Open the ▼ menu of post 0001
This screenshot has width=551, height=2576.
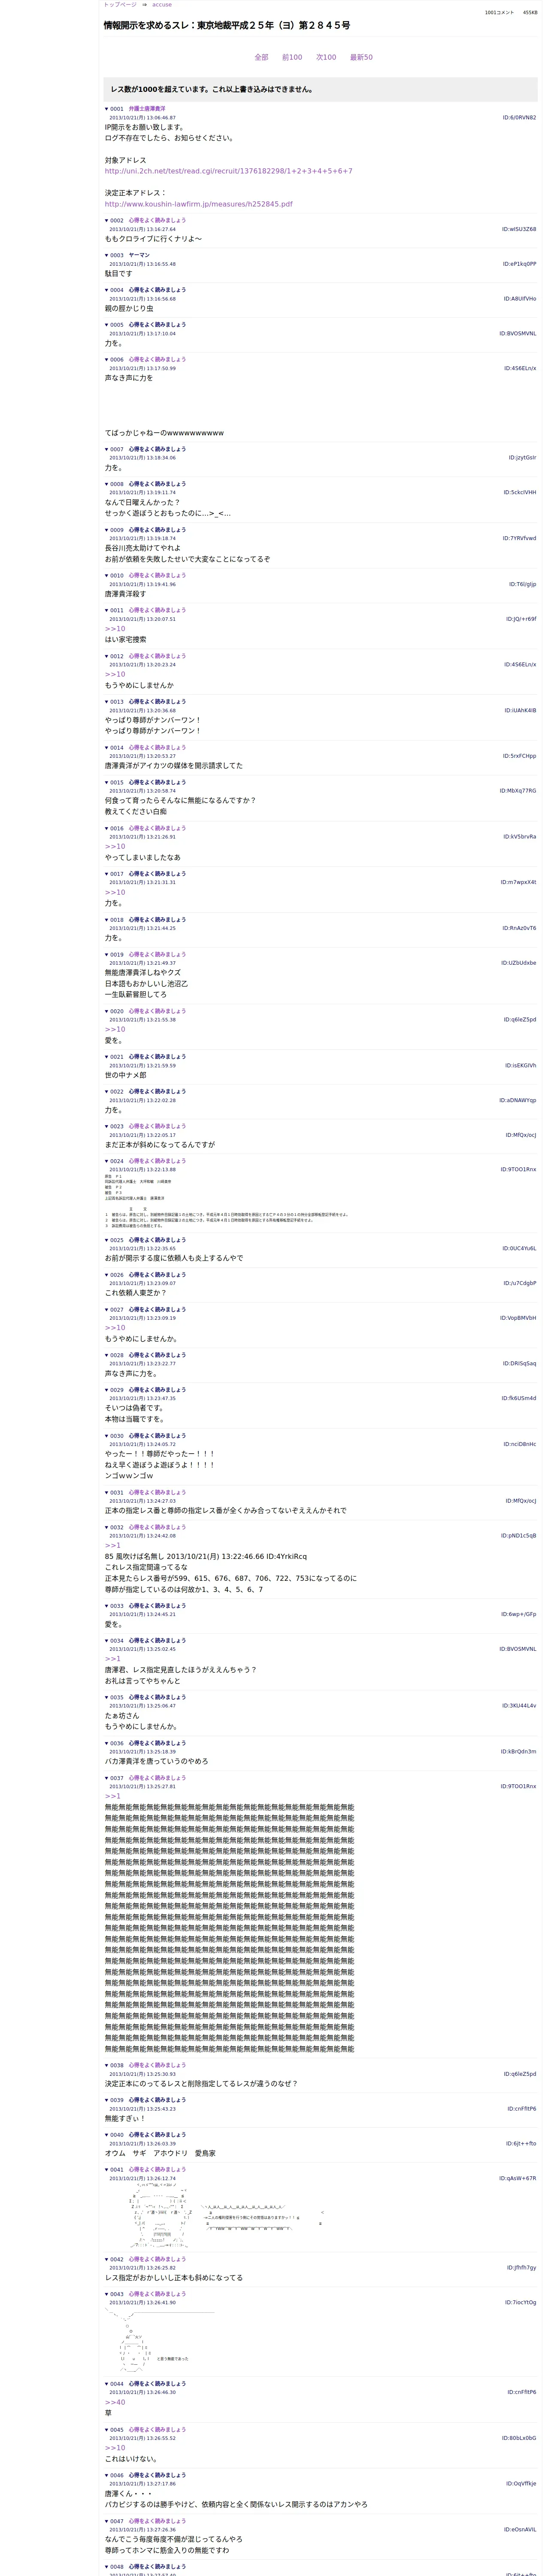click(107, 109)
